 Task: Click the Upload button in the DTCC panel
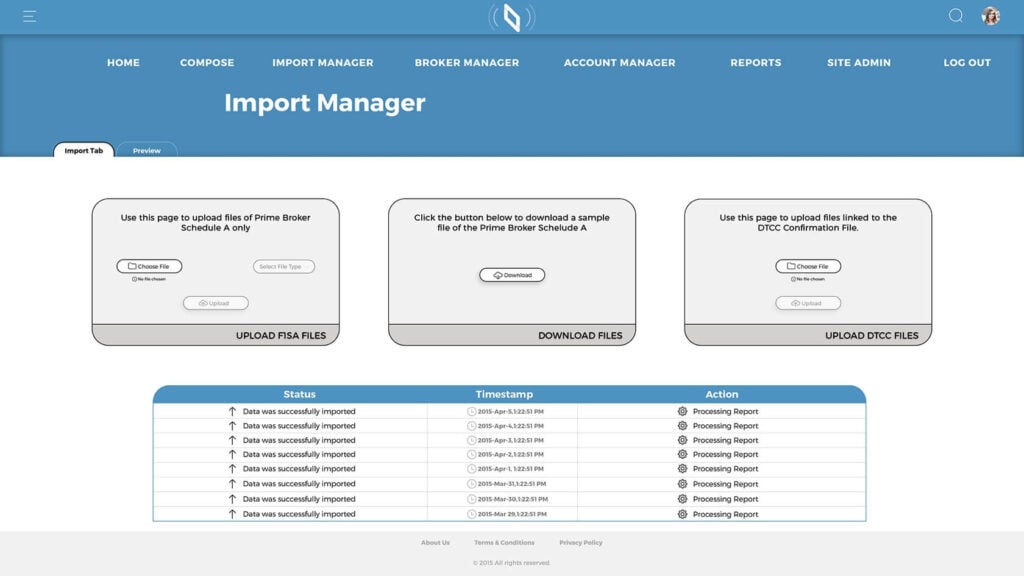tap(807, 301)
